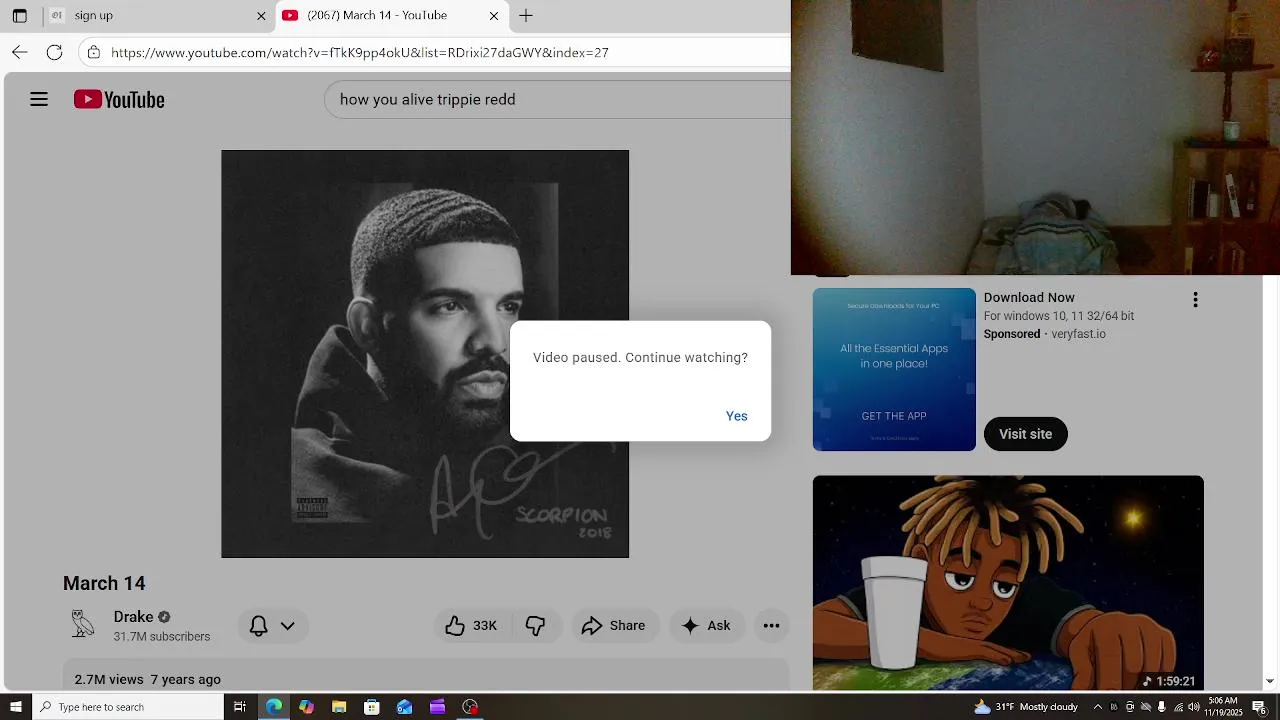Share the March 14 video
This screenshot has height=720, width=1280.
point(614,625)
